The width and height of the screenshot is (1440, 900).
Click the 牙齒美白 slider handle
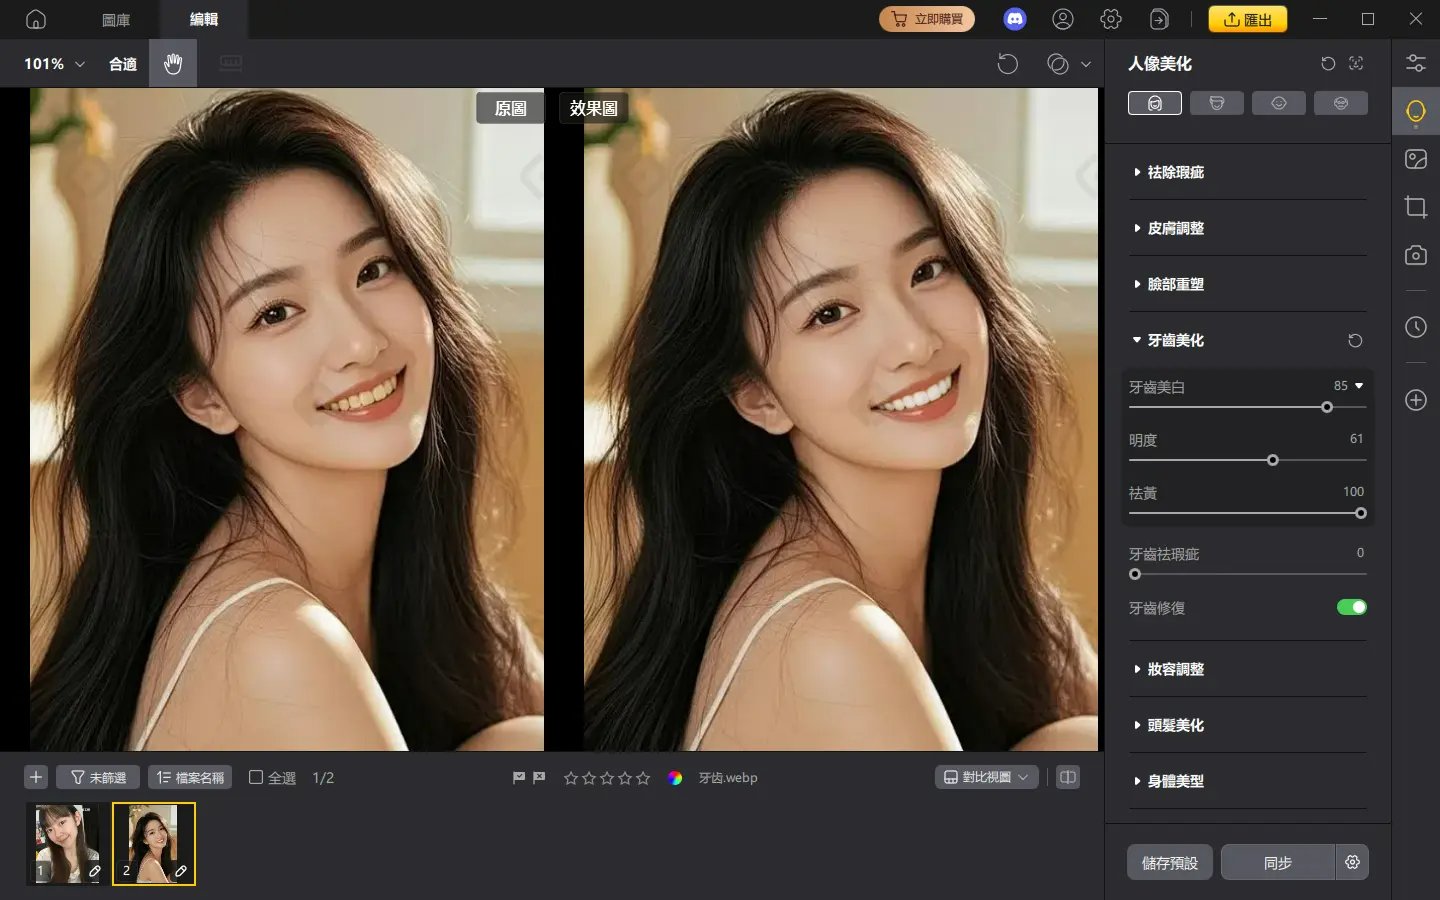click(x=1327, y=408)
